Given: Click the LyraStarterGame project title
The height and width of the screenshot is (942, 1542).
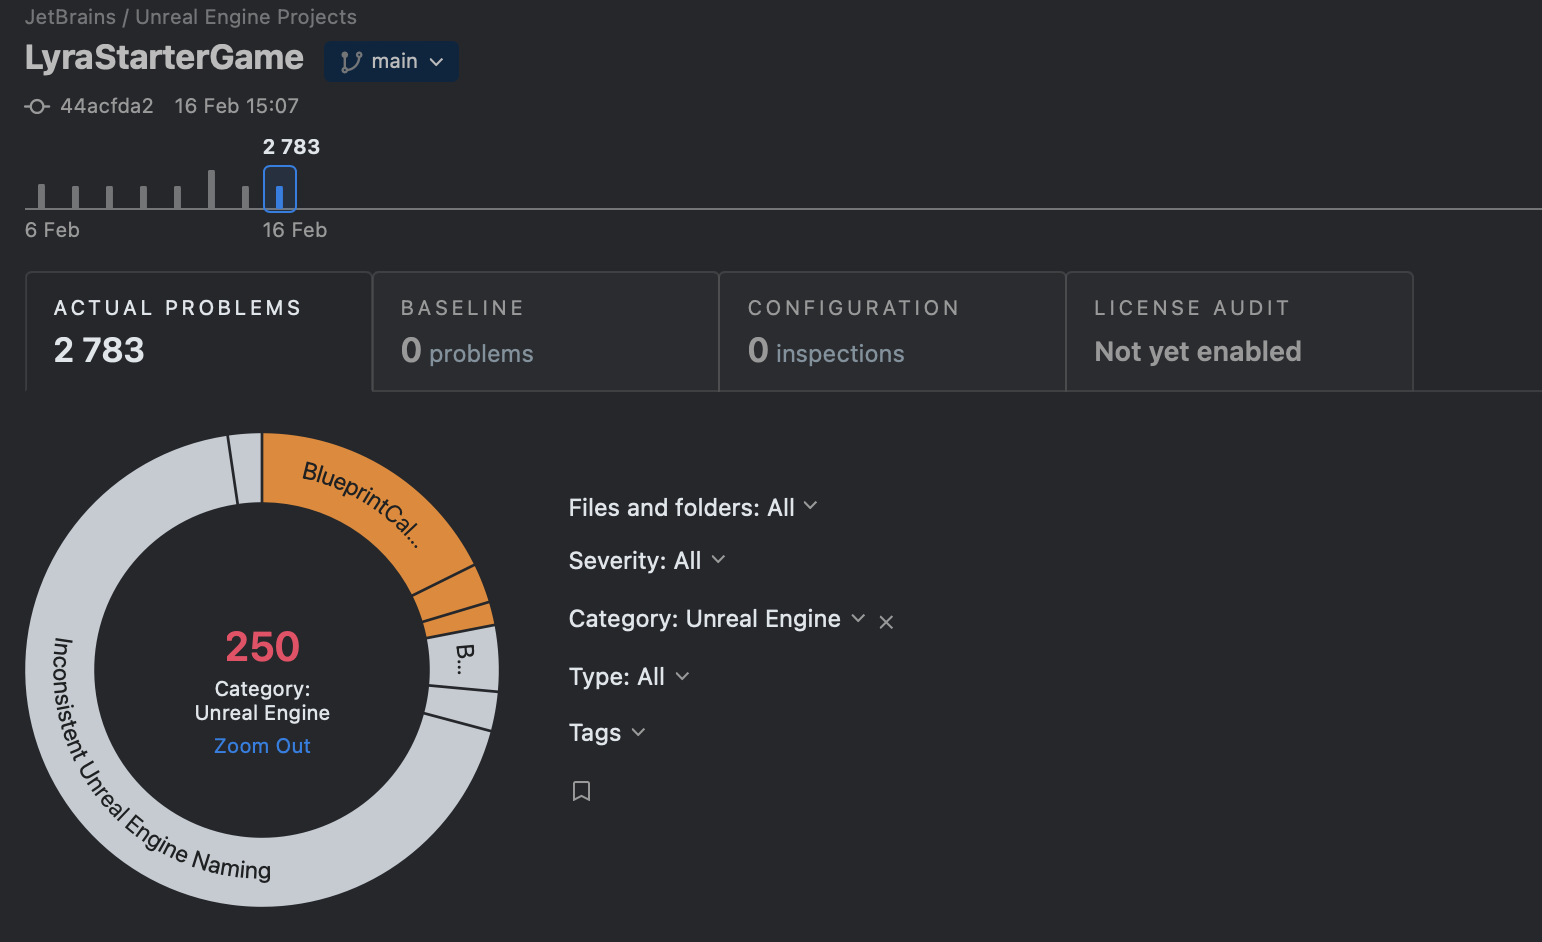Looking at the screenshot, I should [x=164, y=58].
